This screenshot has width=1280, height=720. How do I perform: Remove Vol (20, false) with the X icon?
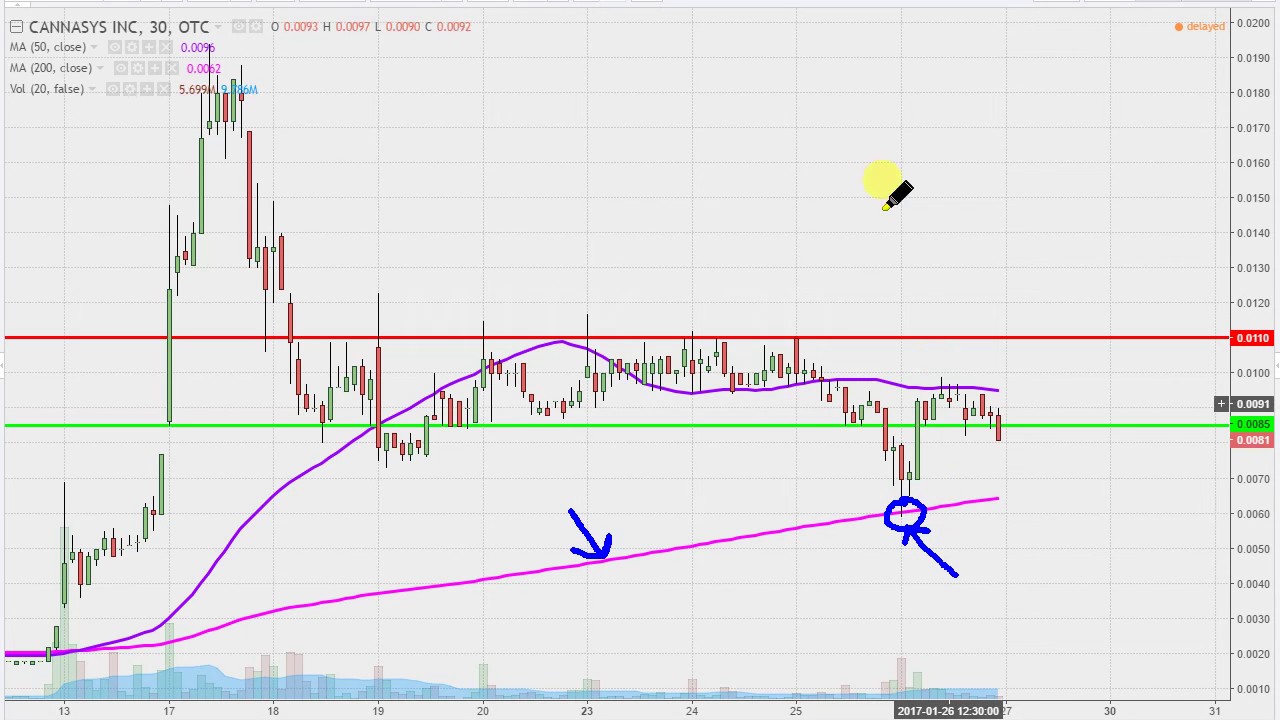point(164,89)
